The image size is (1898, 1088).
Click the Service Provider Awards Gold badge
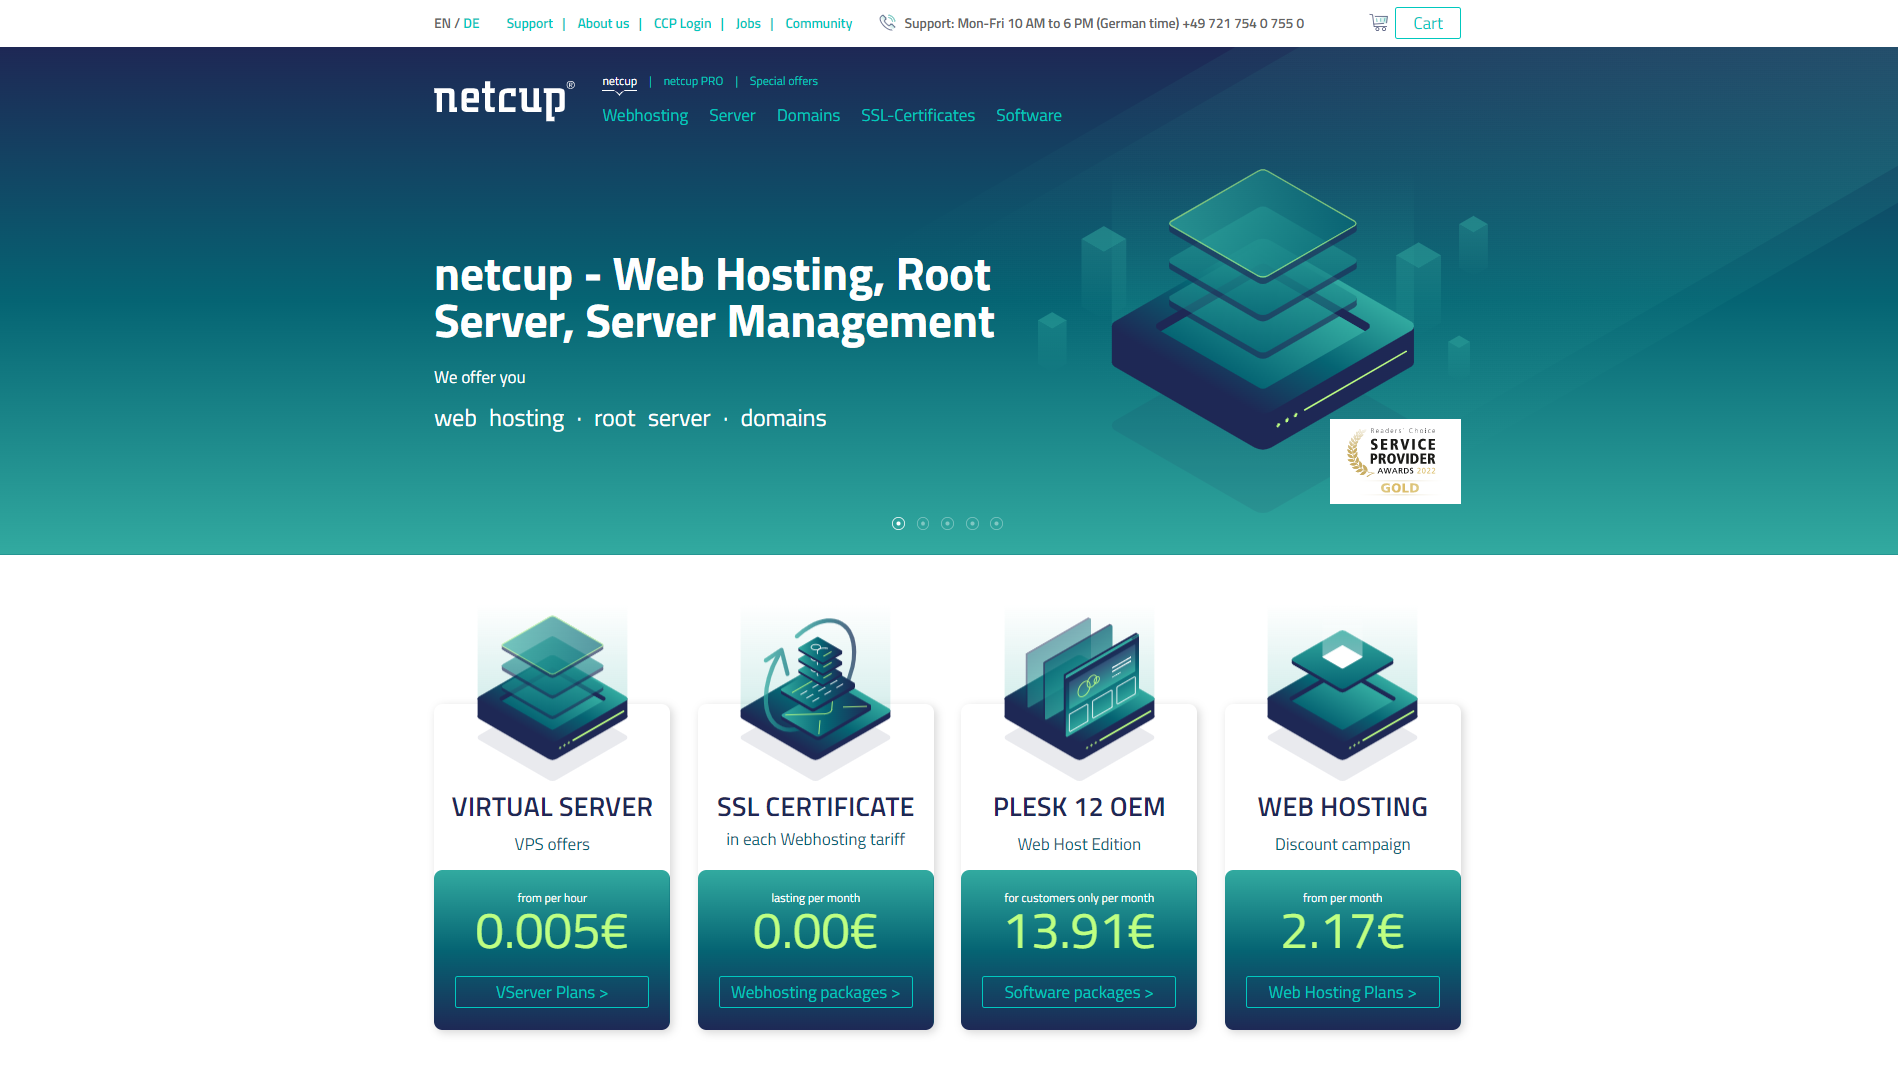[1395, 461]
